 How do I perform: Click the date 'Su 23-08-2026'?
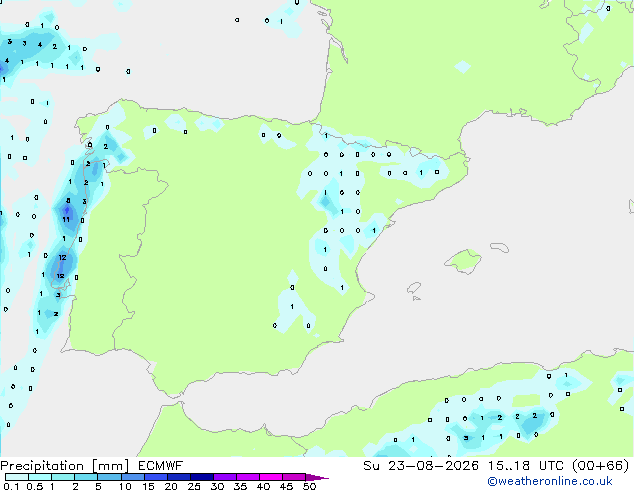(421, 466)
